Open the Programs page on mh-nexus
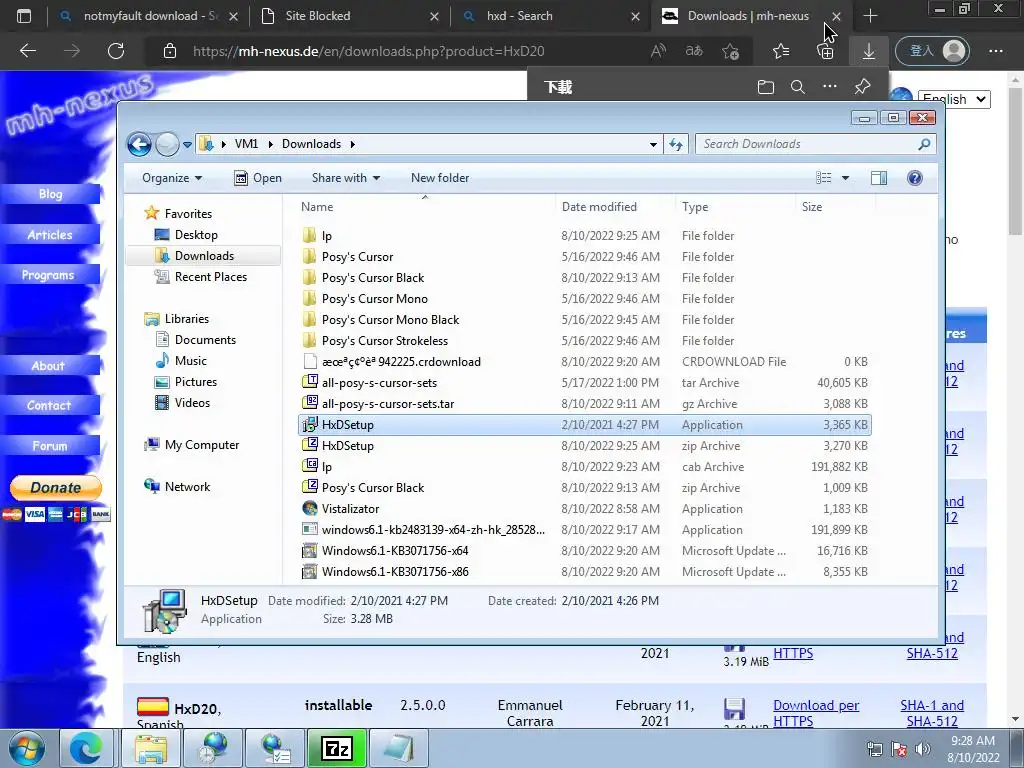 50,275
